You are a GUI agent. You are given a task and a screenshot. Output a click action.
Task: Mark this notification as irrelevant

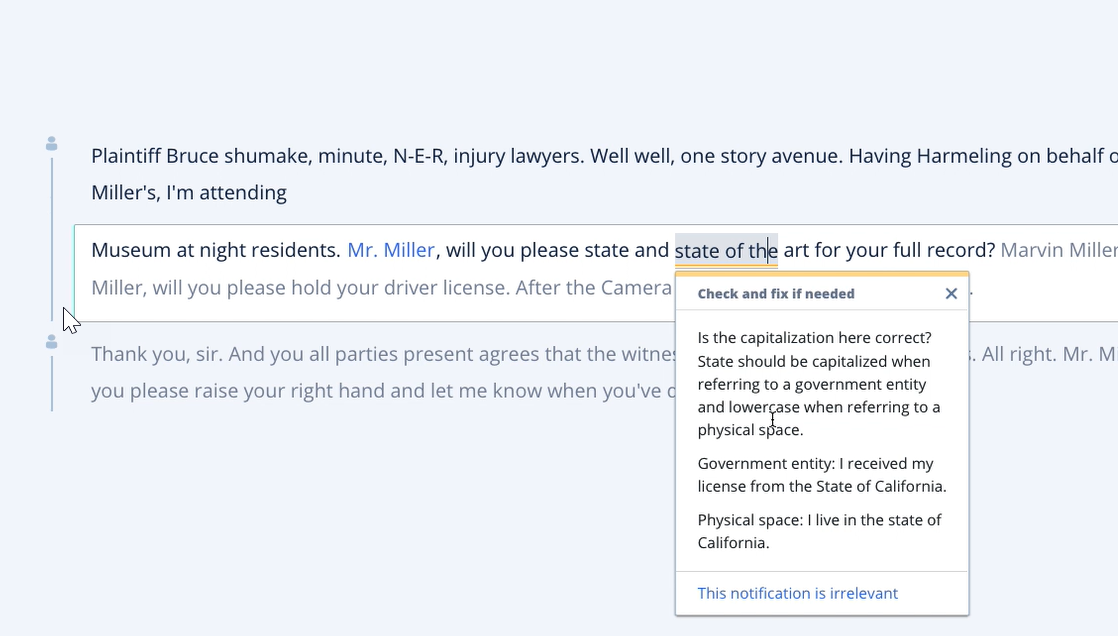coord(797,593)
